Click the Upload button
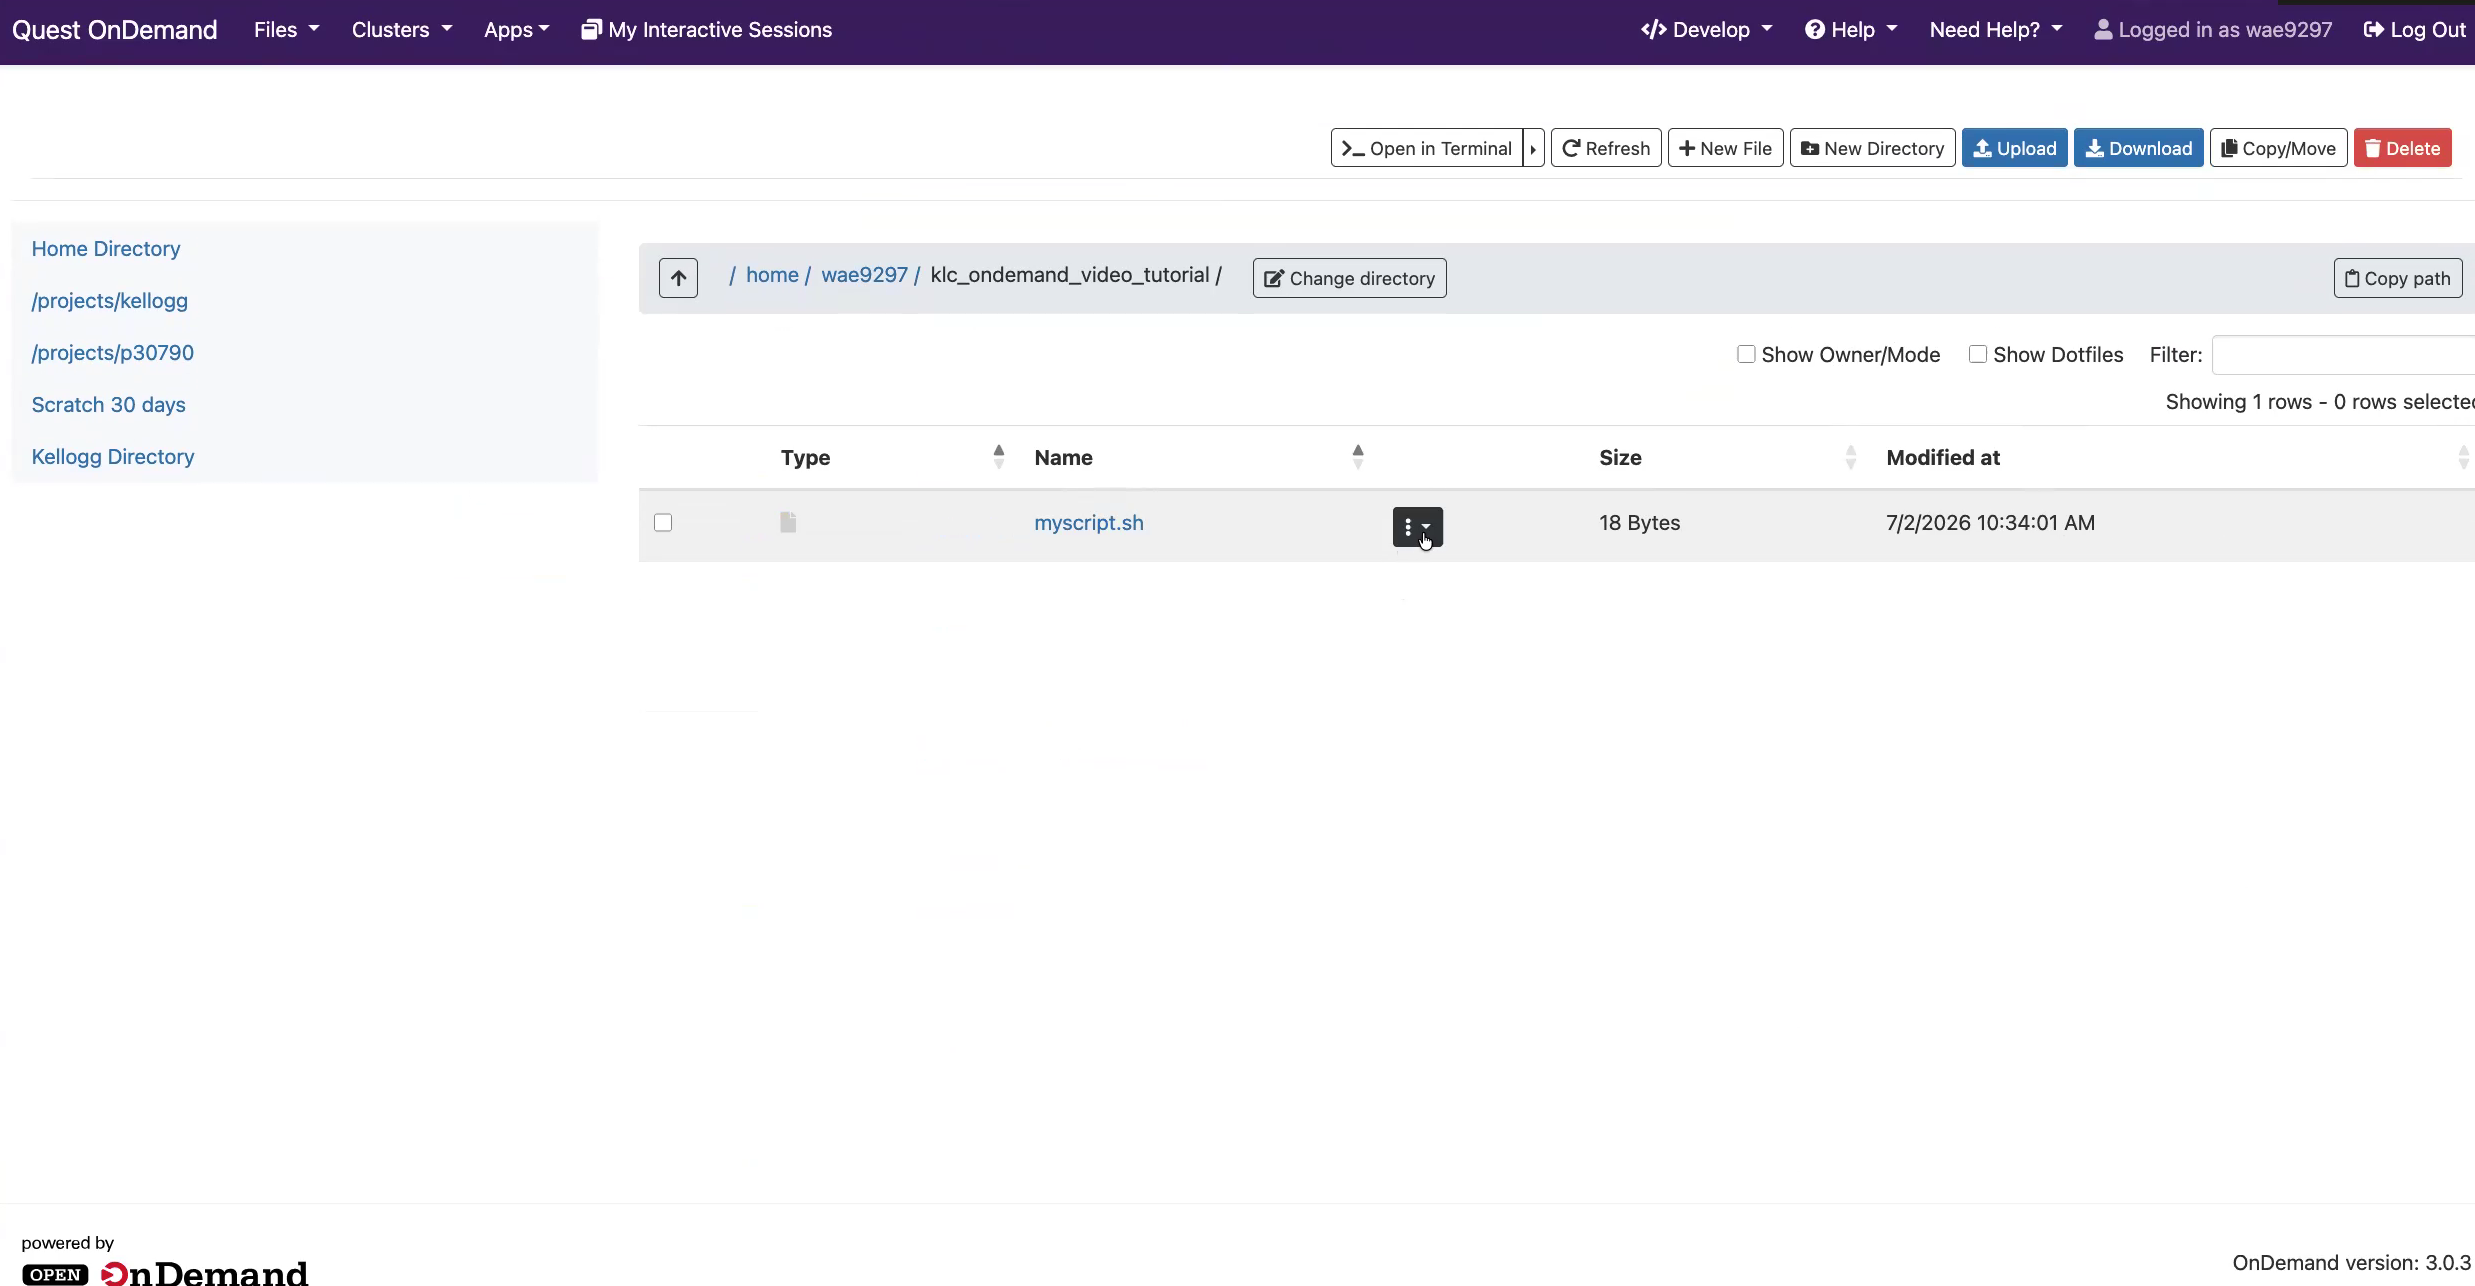Screen dimensions: 2475x1286 click(x=2014, y=148)
